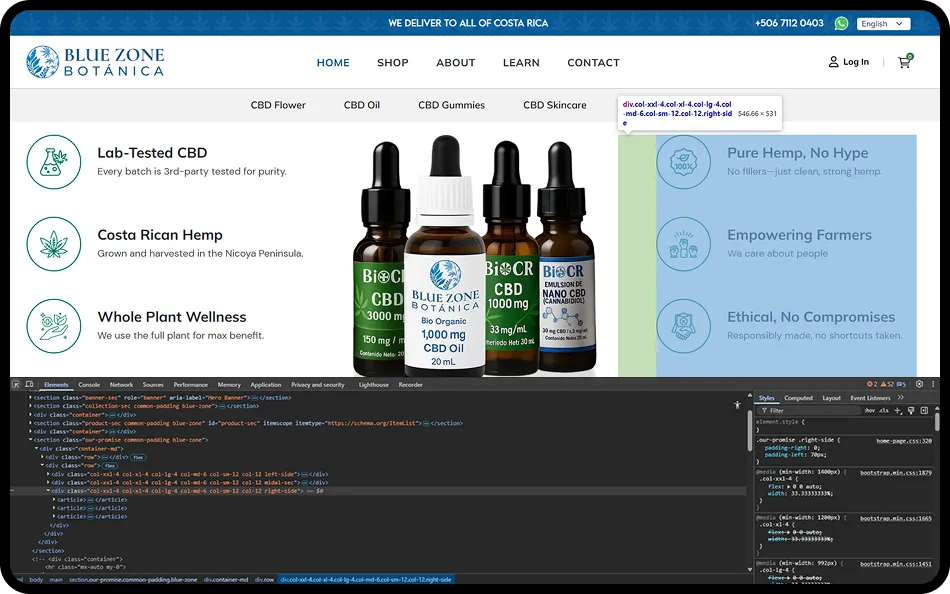
Task: Open the DevTools three-dot customize menu
Action: coord(933,384)
